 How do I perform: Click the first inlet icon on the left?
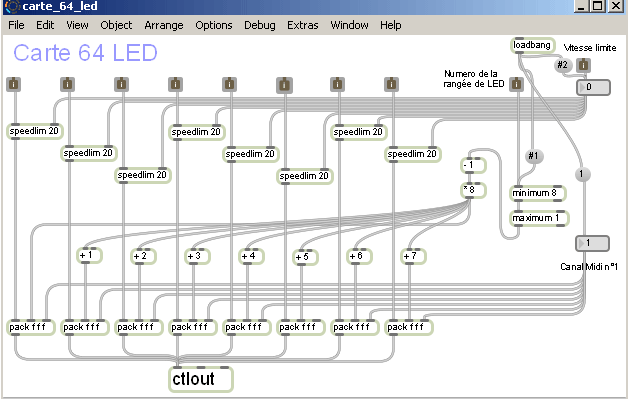click(14, 85)
